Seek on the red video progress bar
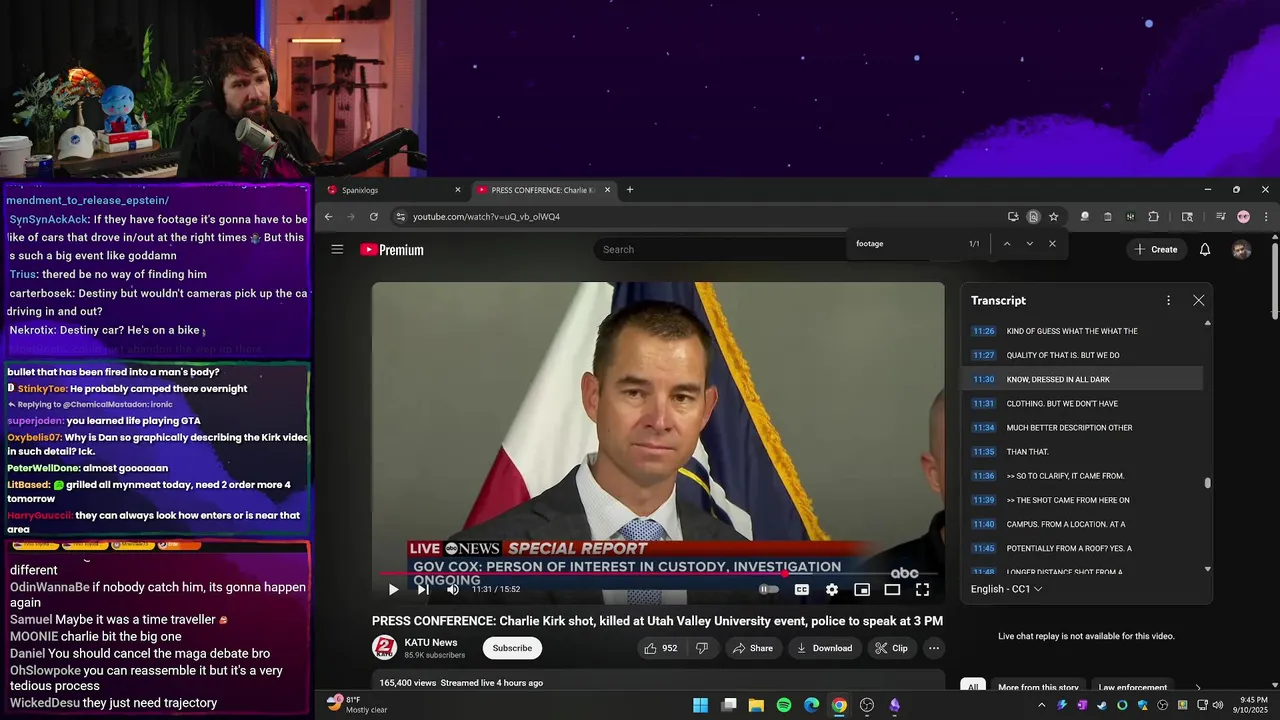The height and width of the screenshot is (720, 1280). (x=658, y=574)
